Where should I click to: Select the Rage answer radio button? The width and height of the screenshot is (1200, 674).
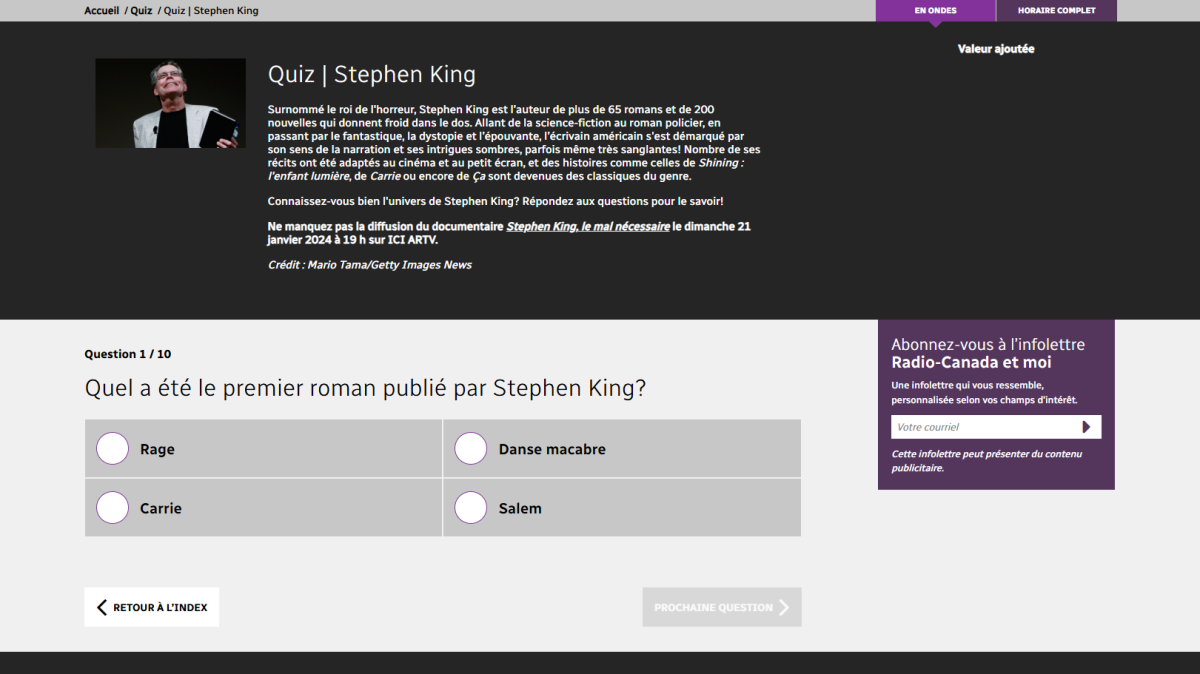[113, 449]
